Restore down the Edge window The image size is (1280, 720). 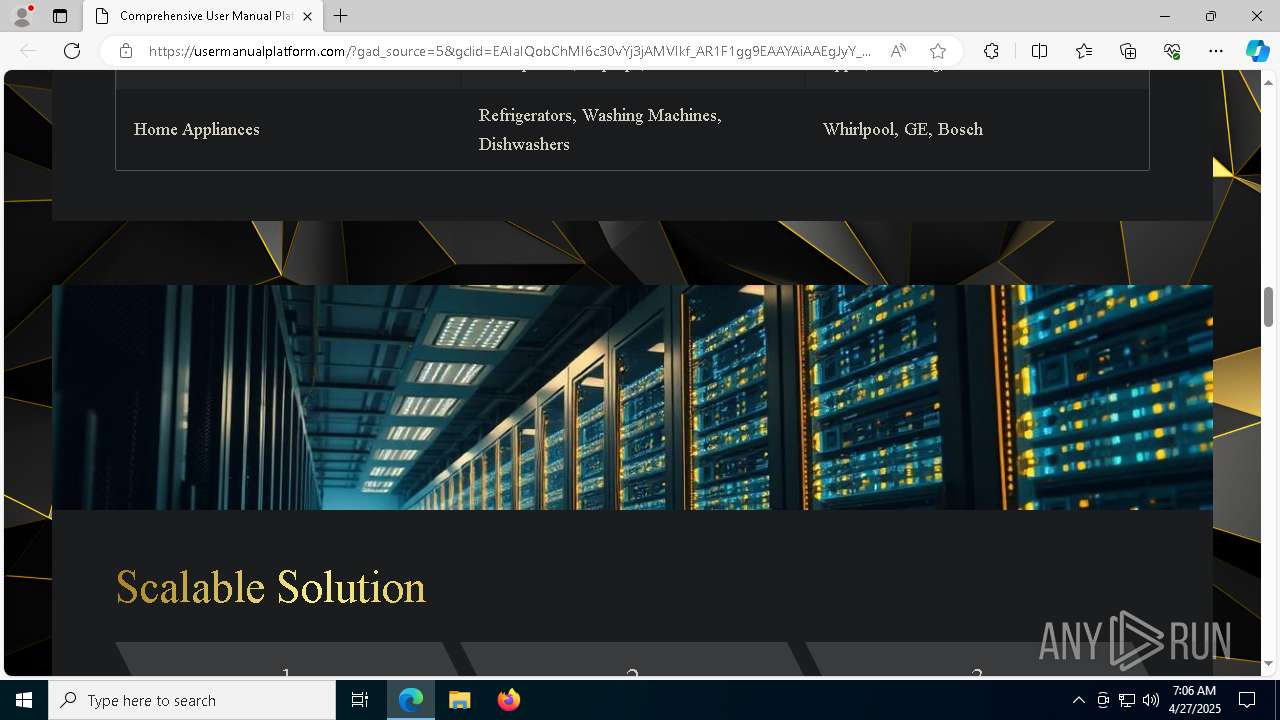(1211, 16)
